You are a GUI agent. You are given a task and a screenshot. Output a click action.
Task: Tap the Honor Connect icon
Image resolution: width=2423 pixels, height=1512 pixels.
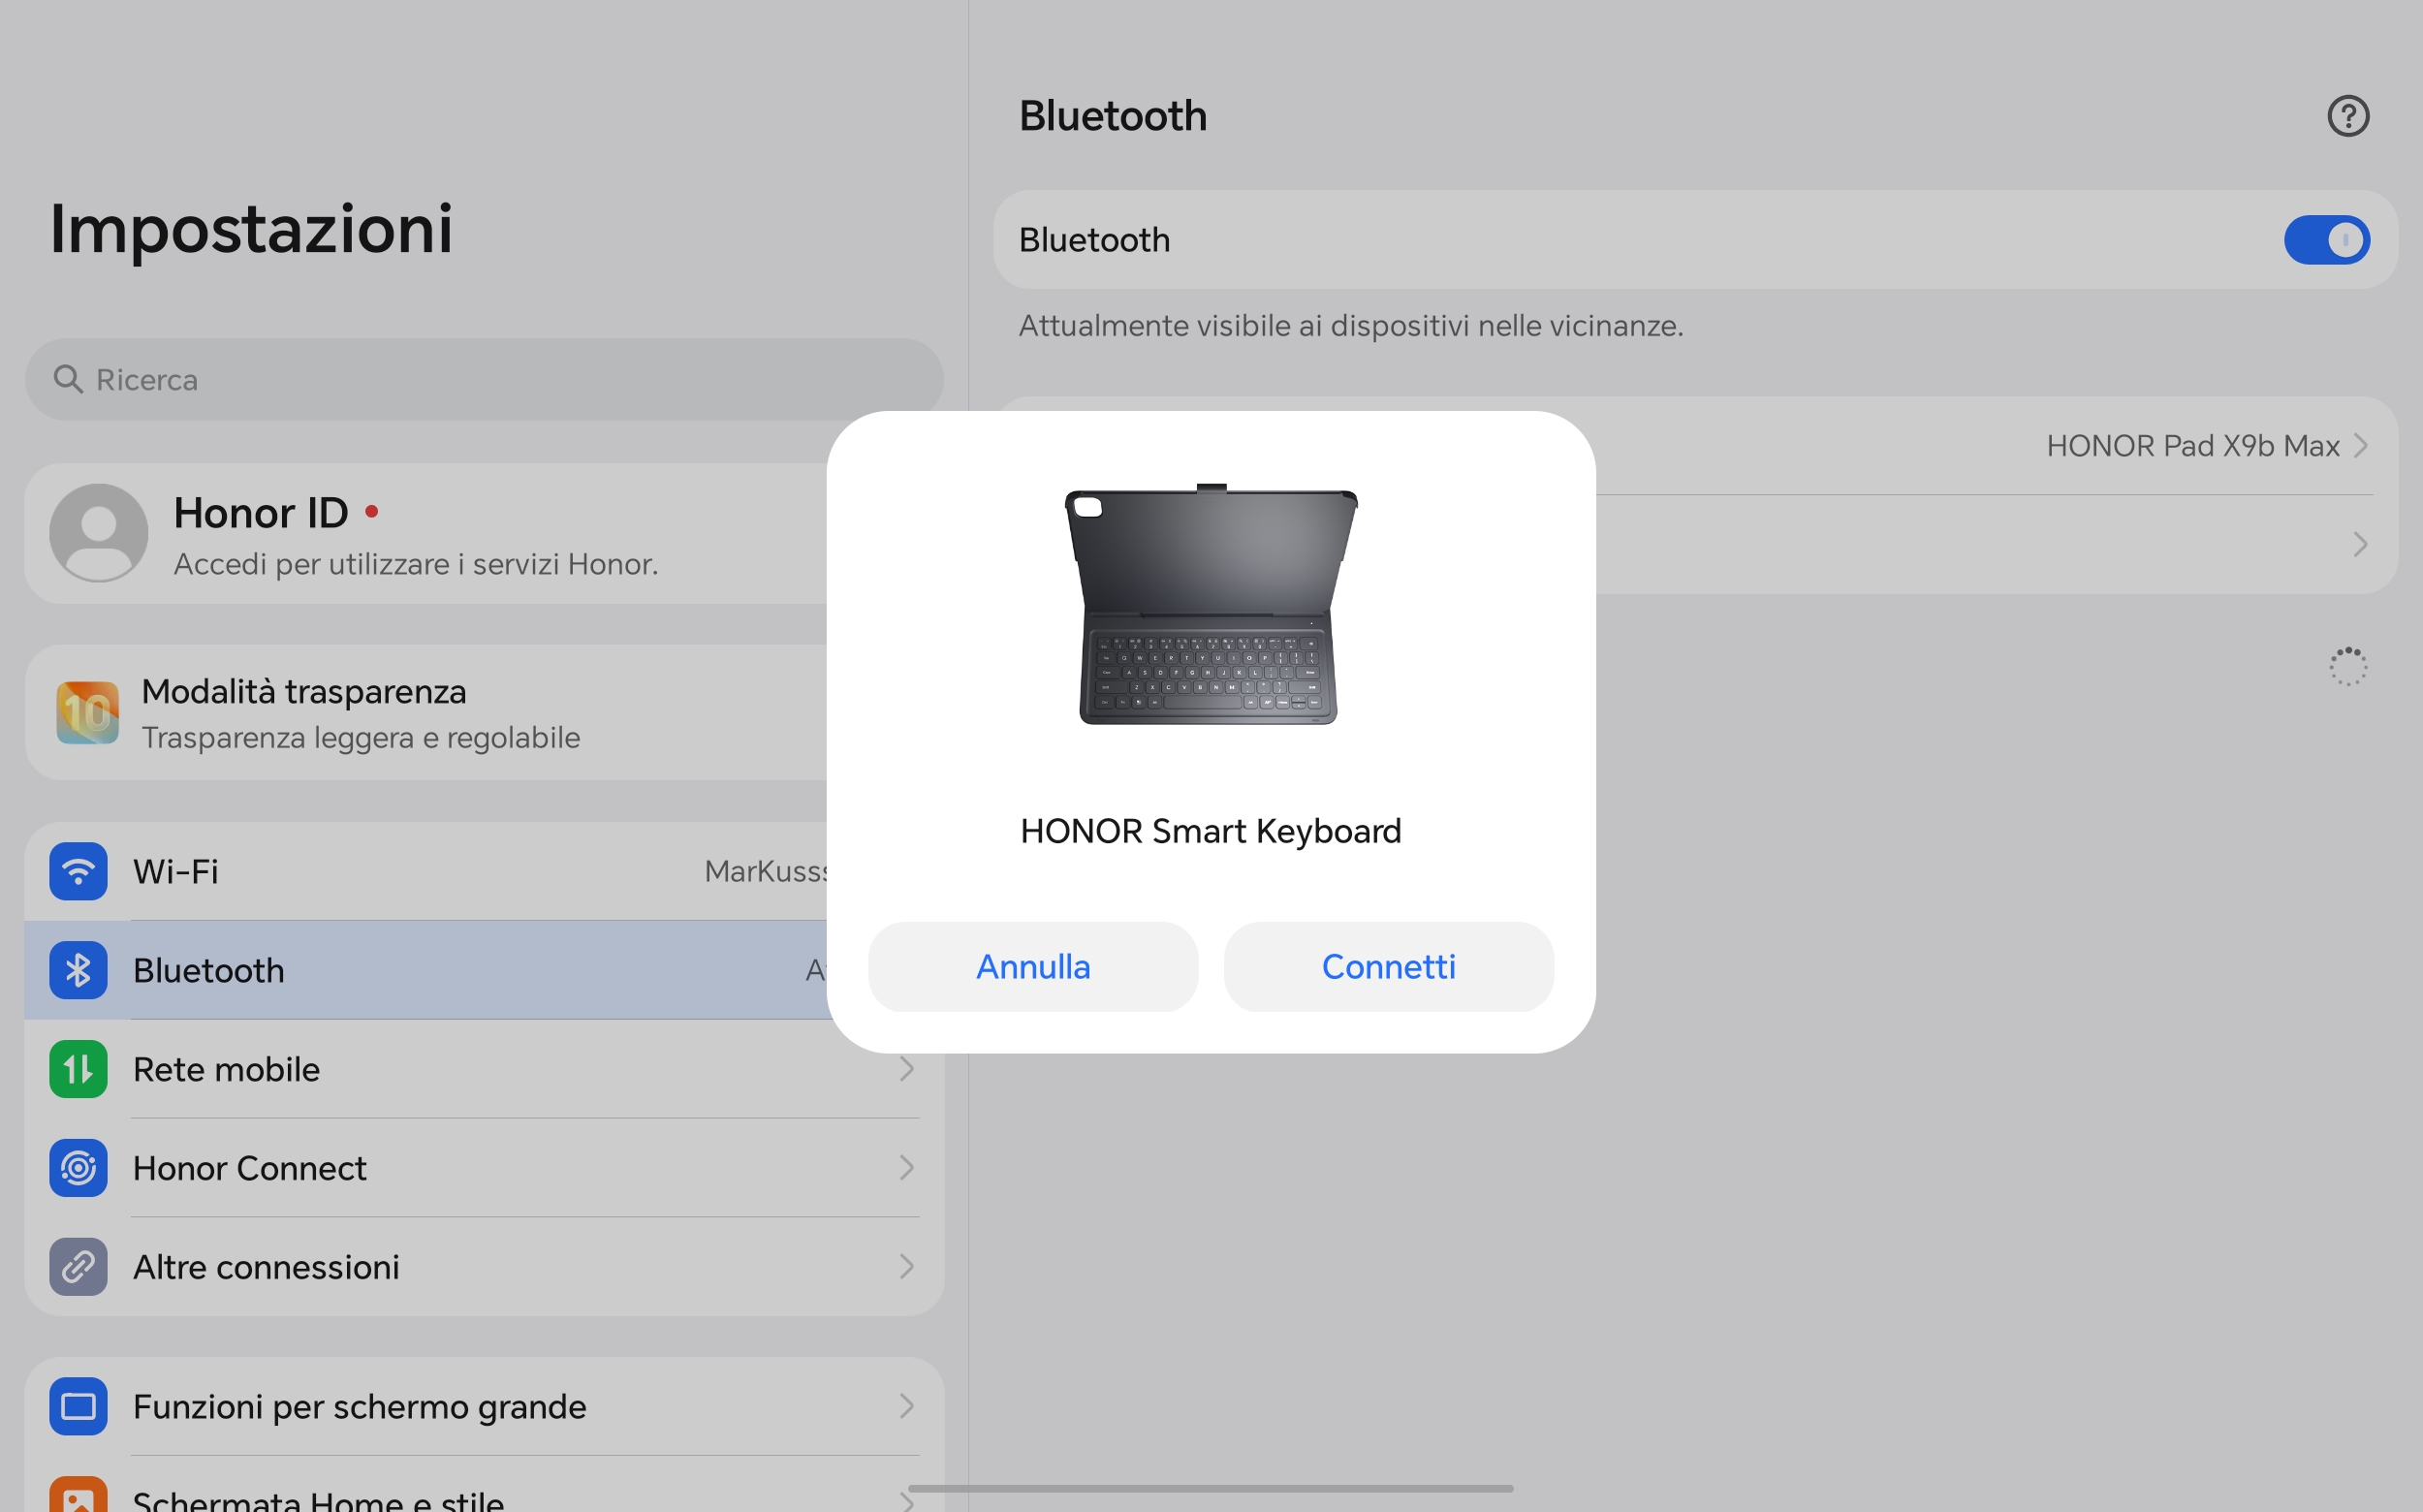tap(78, 1168)
